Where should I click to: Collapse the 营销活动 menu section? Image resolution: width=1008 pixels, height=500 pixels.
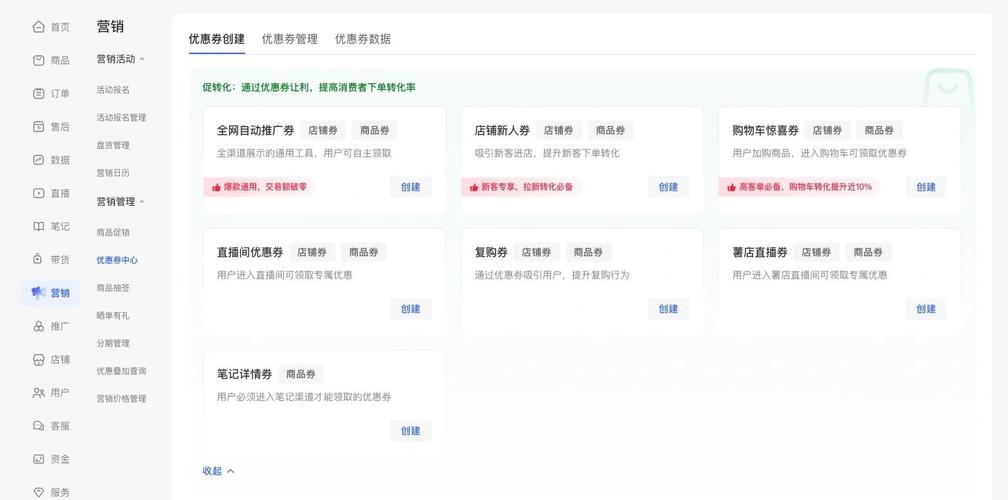(142, 60)
